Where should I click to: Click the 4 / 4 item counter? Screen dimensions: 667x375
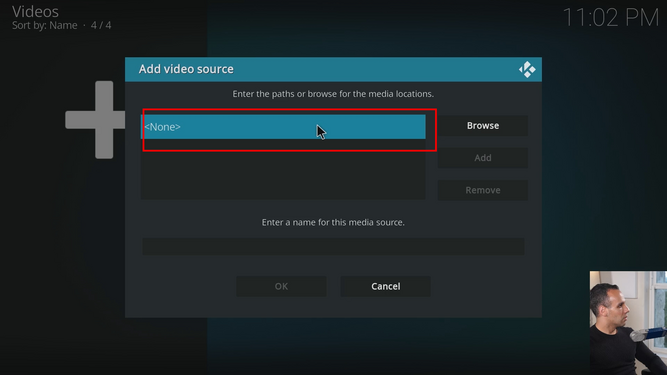coord(101,26)
